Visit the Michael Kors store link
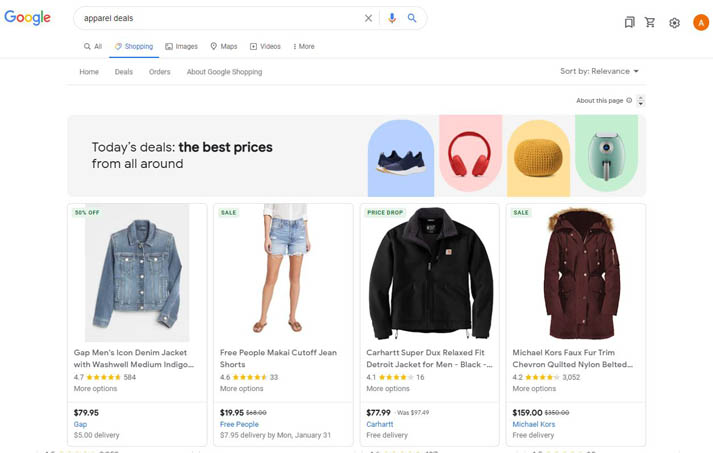The width and height of the screenshot is (713, 453). coord(534,424)
